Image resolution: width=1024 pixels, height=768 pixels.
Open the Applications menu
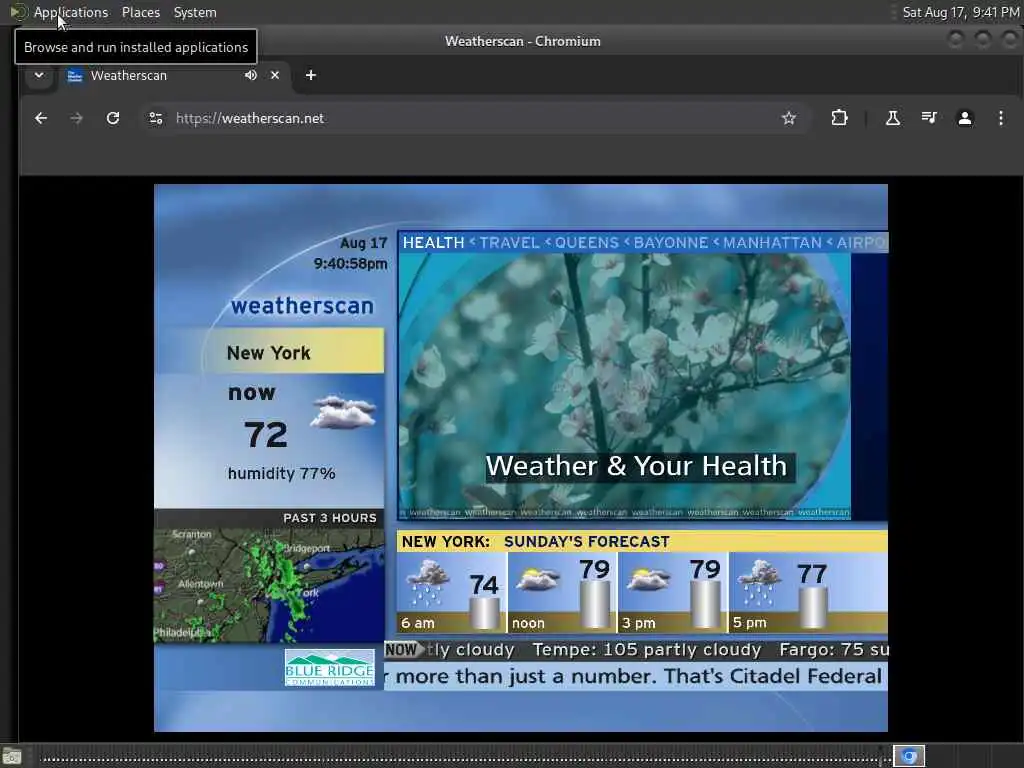tap(71, 12)
